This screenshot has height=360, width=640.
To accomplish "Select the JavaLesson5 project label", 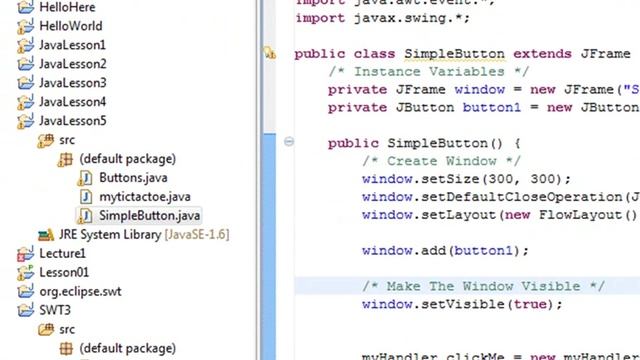I will click(73, 121).
